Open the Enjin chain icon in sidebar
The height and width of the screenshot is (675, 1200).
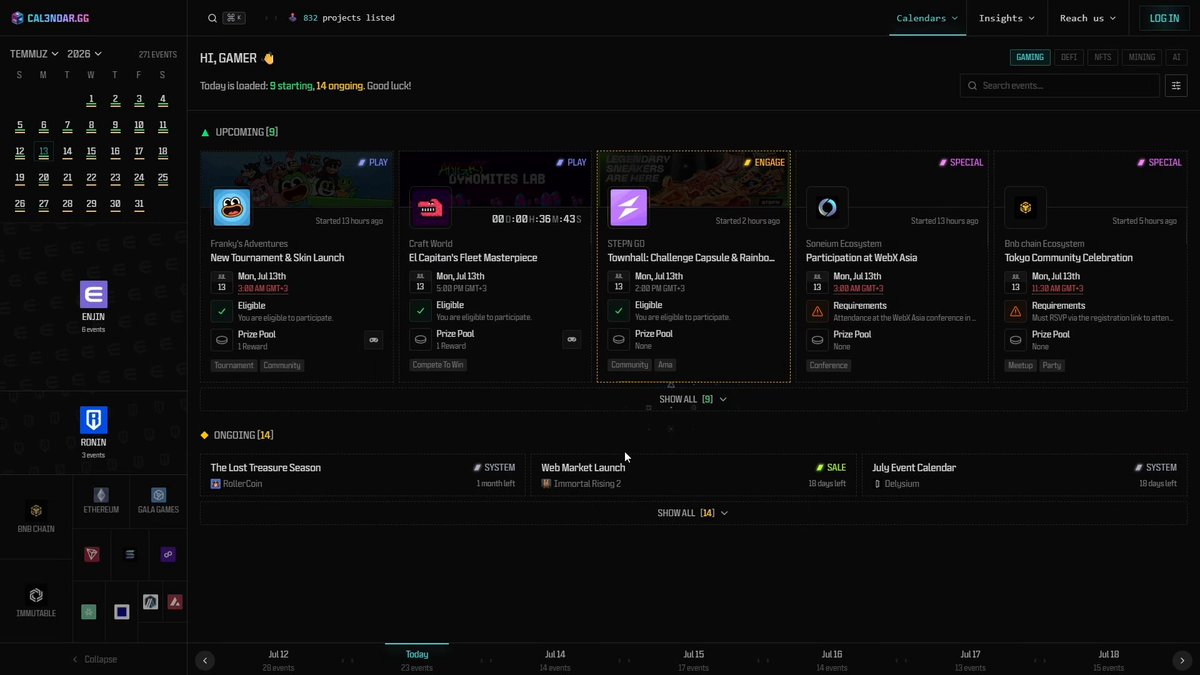(93, 294)
